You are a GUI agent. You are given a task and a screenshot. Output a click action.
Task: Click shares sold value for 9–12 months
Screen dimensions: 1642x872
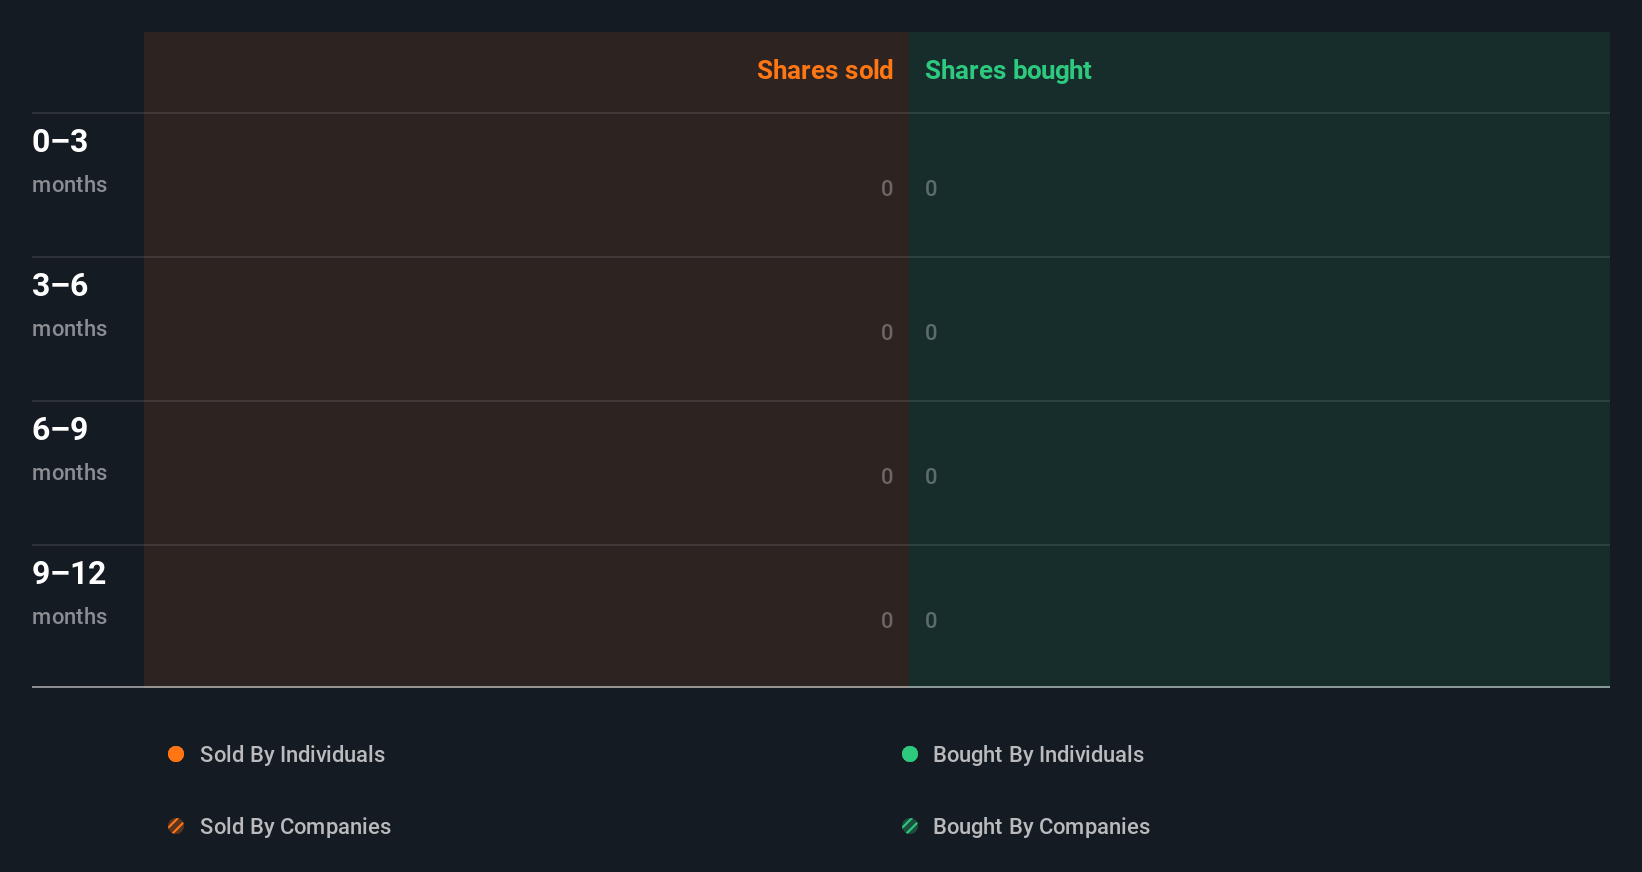(886, 620)
